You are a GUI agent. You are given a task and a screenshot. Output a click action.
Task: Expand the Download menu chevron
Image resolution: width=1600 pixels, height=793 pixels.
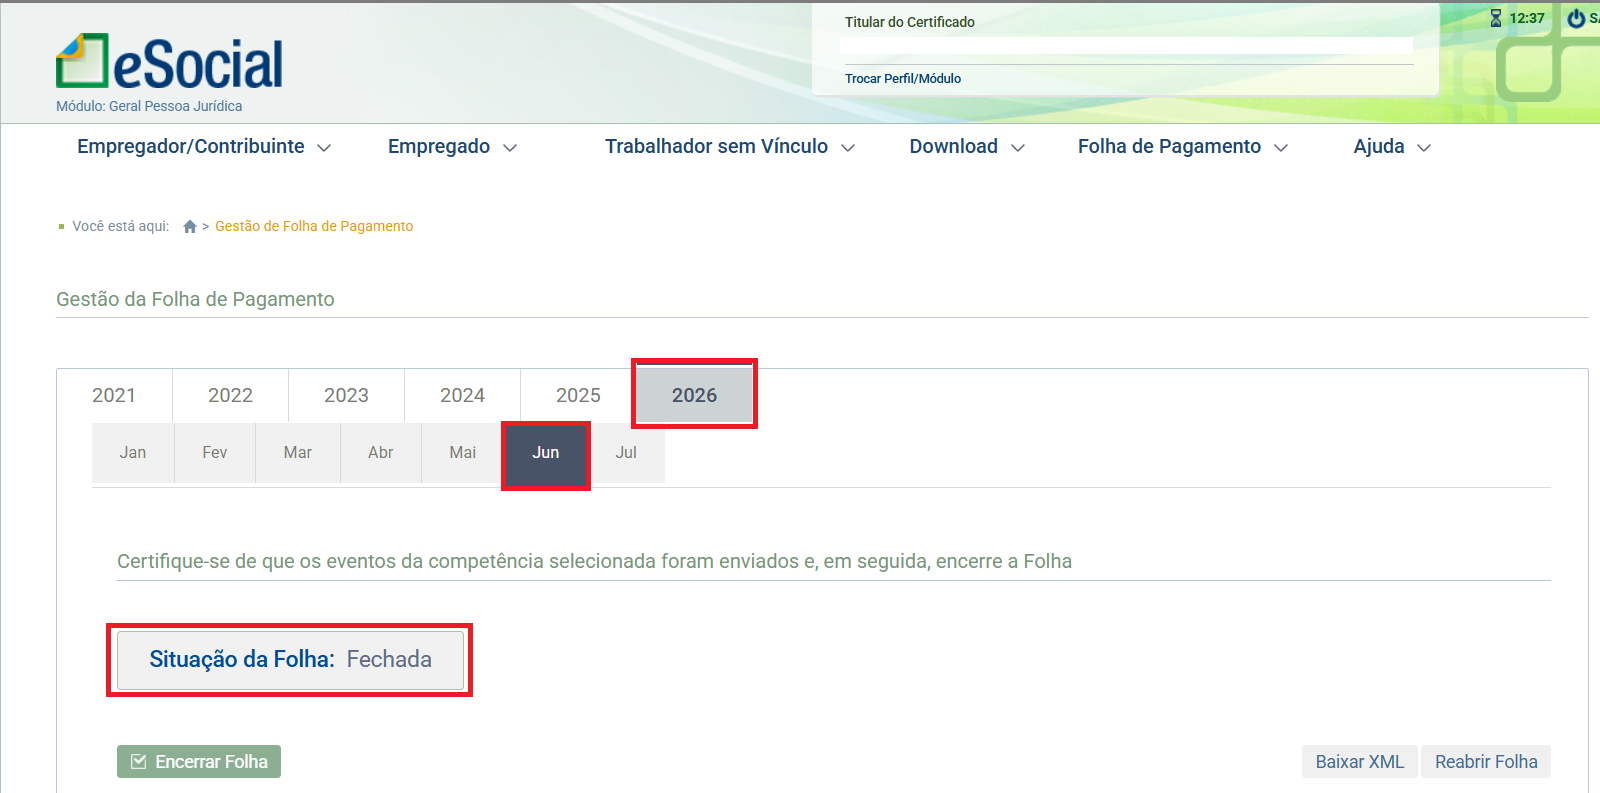click(x=1018, y=148)
